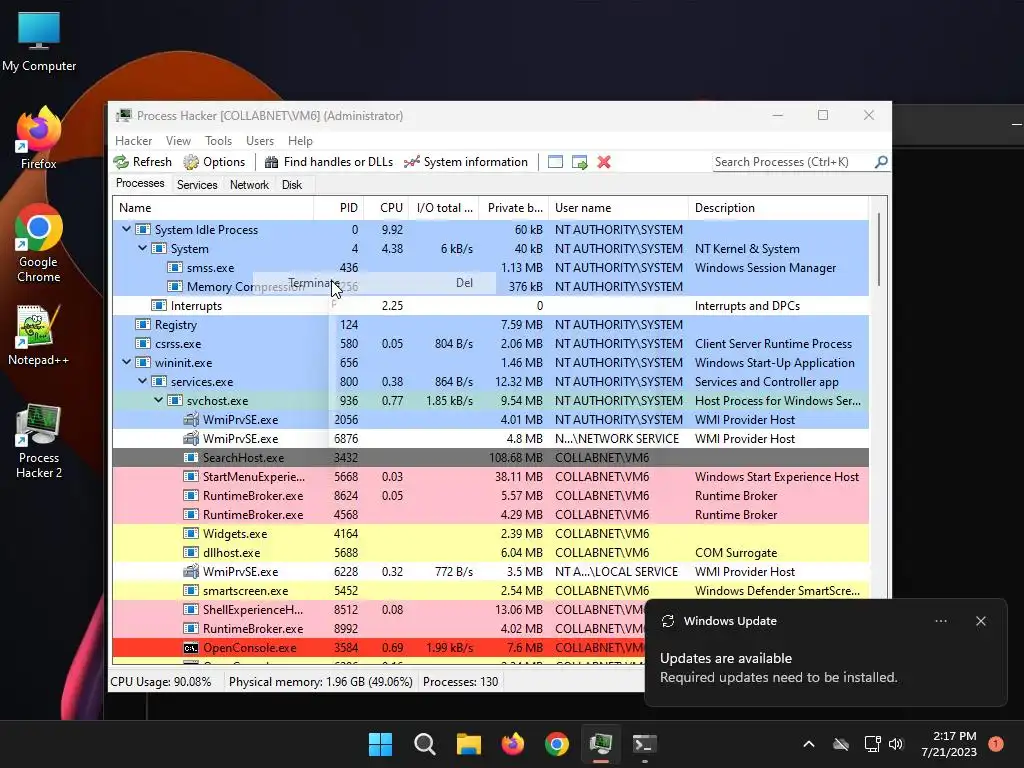Open Windows Update notification options ellipsis
This screenshot has width=1024, height=768.
941,621
